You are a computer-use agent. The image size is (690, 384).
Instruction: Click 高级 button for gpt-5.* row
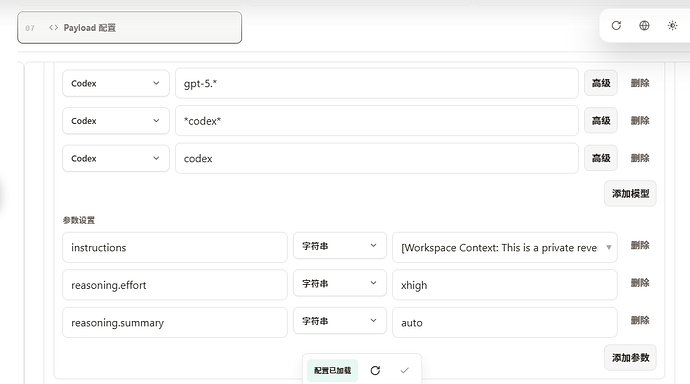(601, 83)
